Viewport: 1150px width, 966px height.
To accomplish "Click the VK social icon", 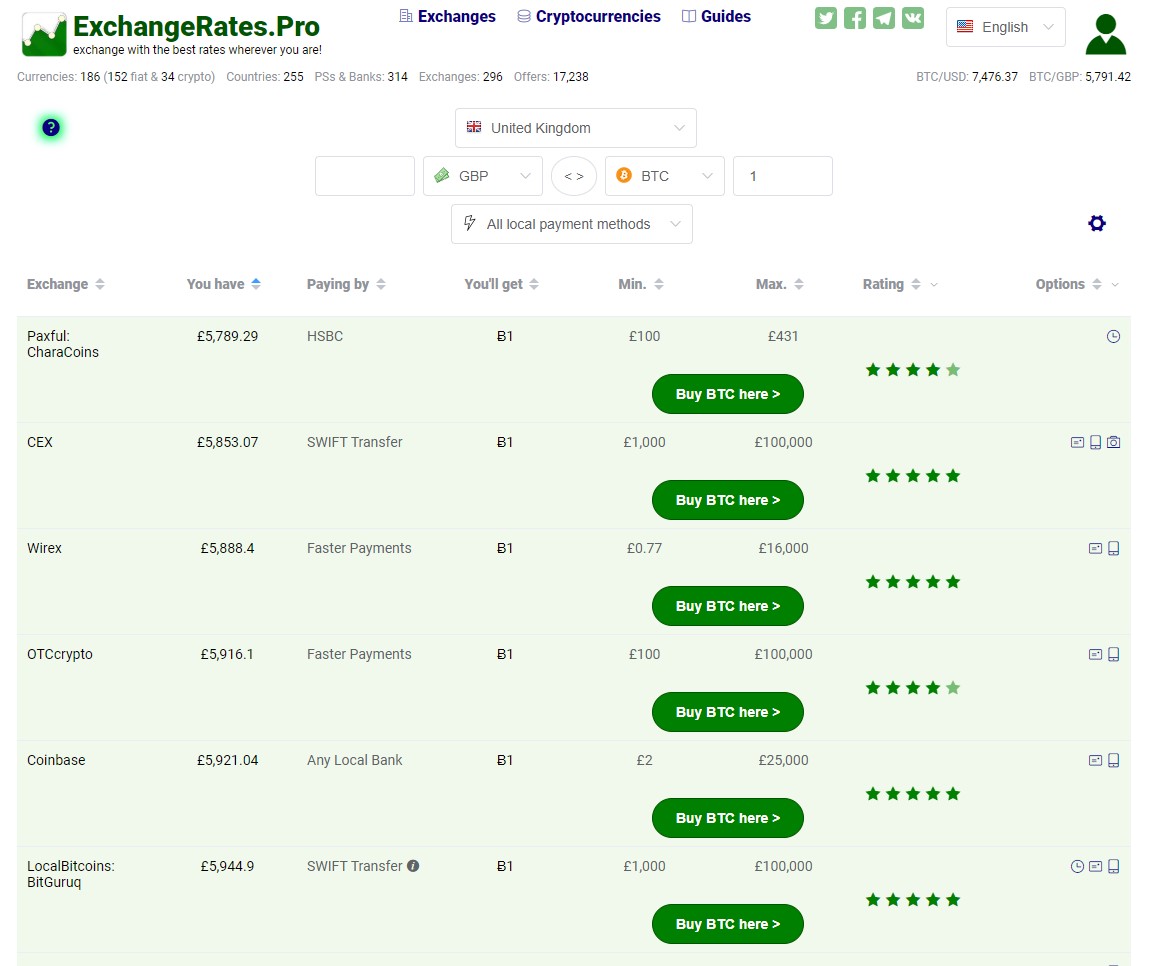I will (913, 18).
